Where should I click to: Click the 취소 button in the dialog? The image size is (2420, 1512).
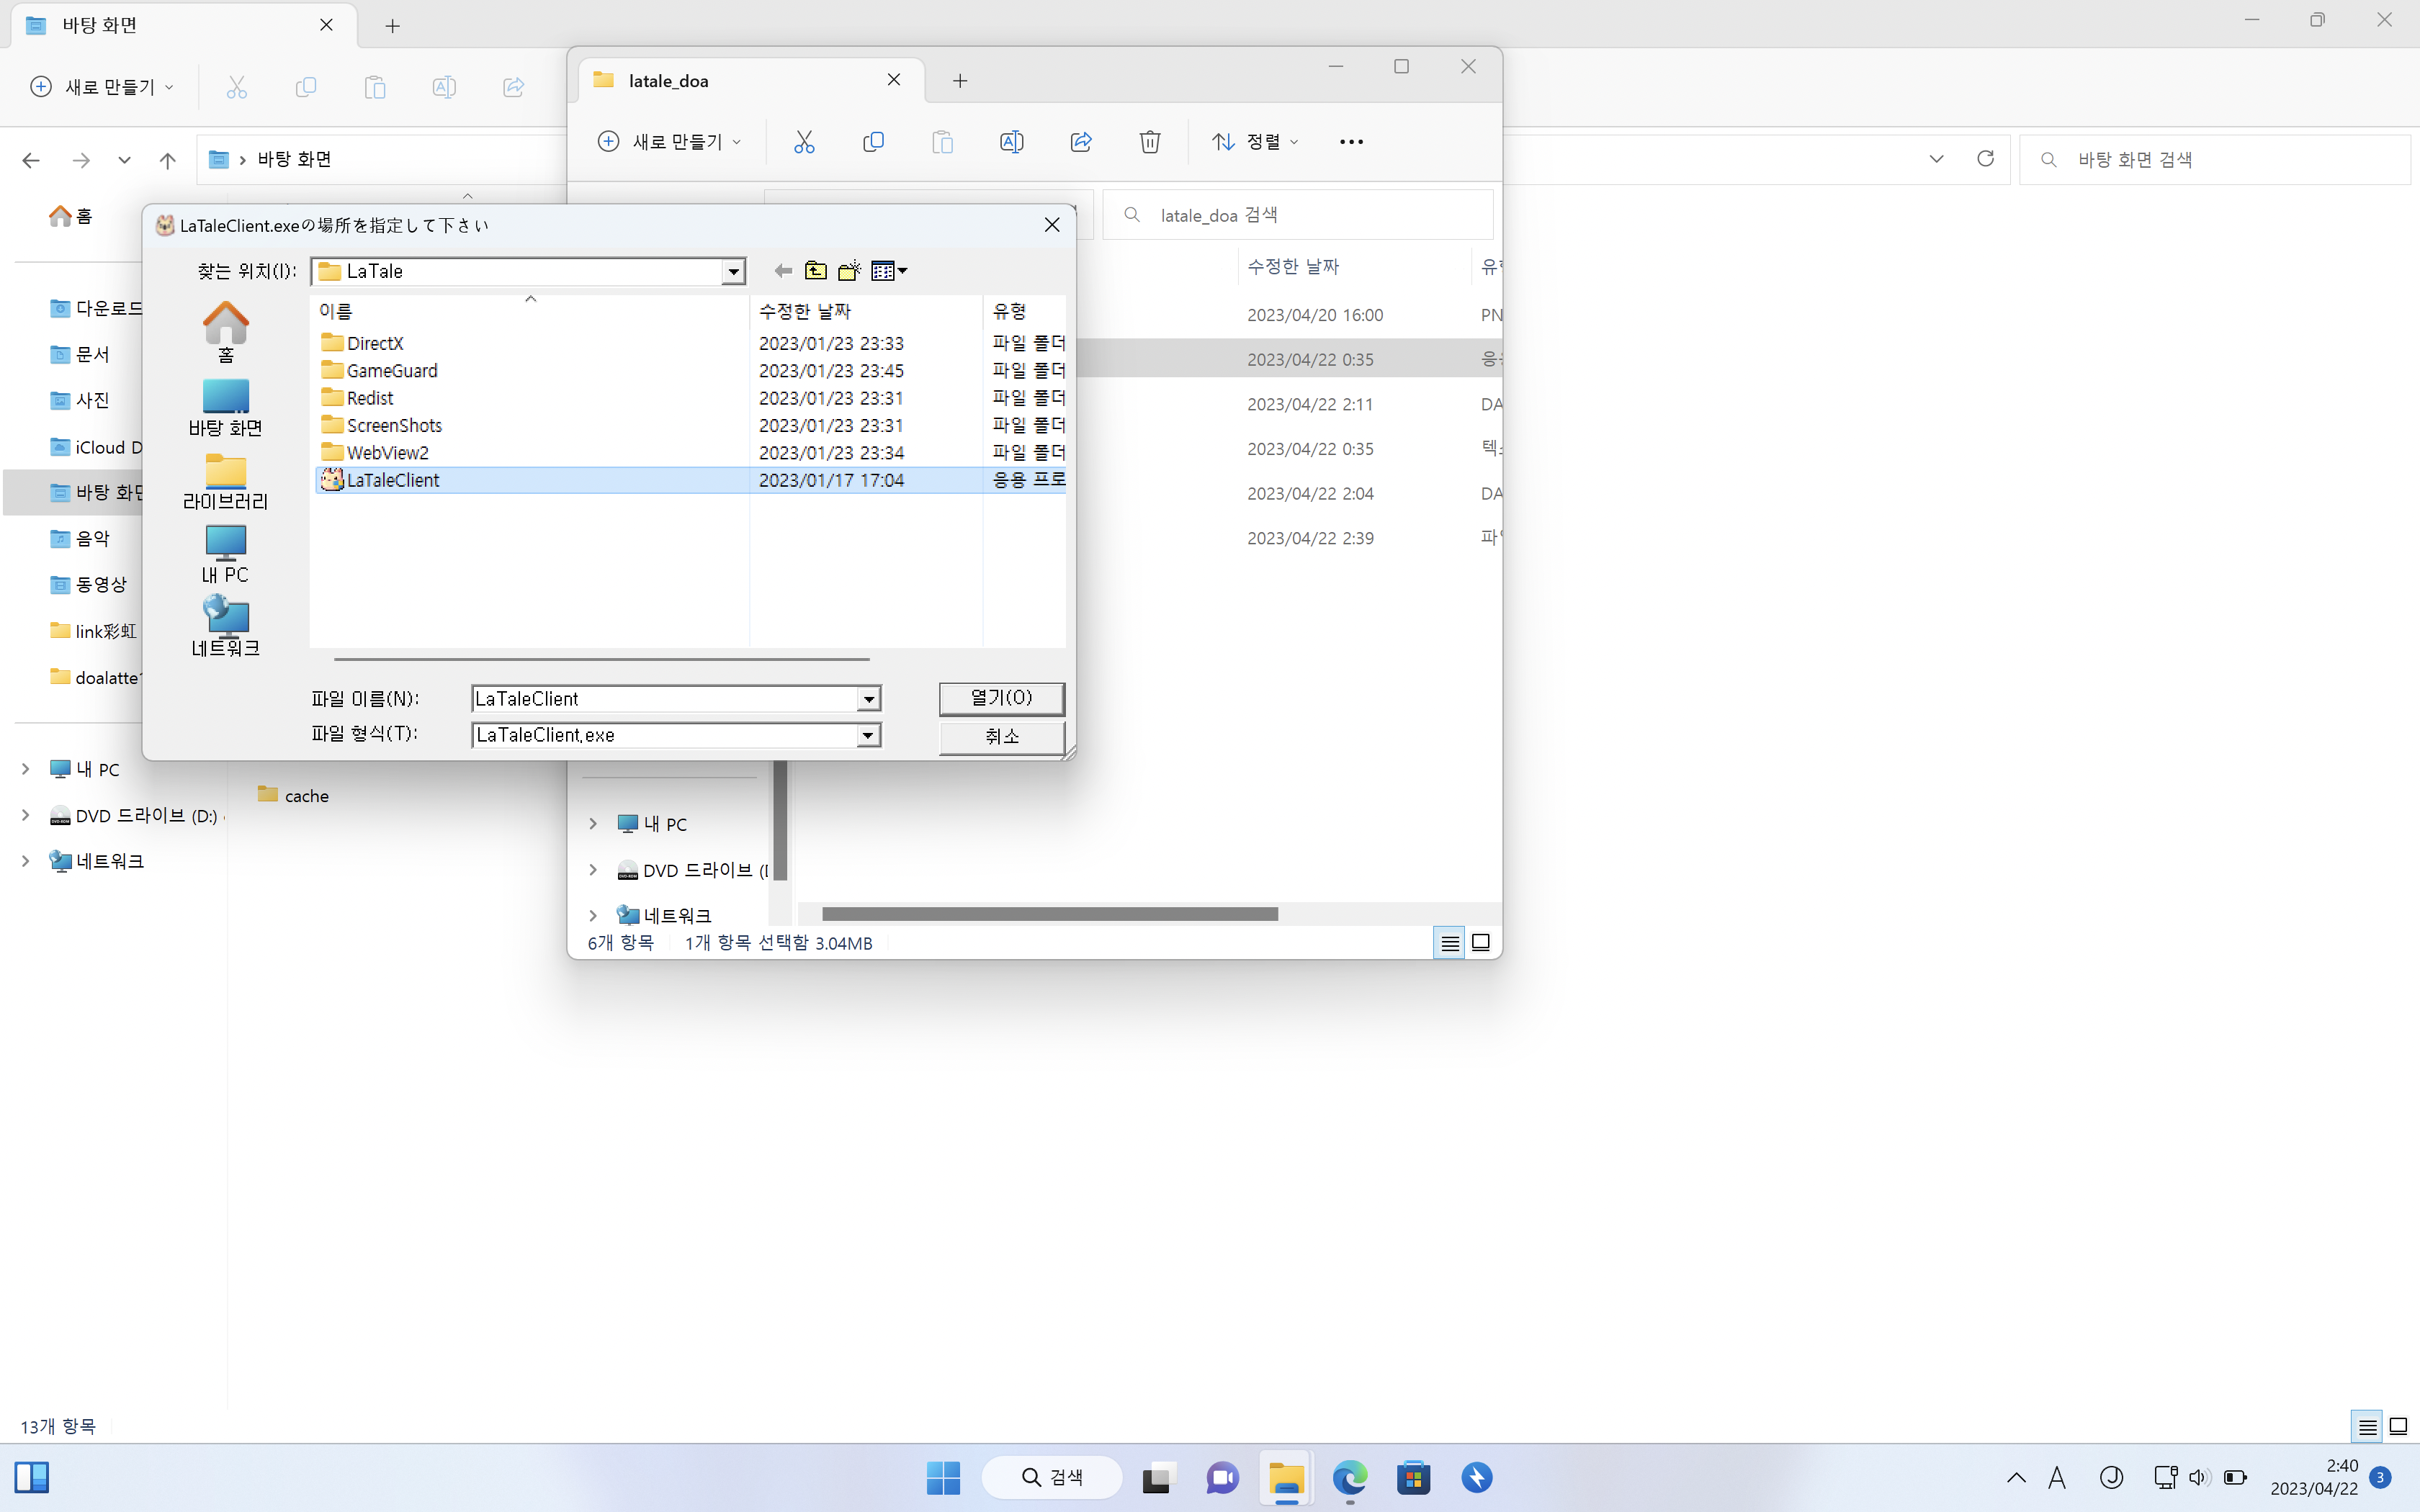(1001, 737)
